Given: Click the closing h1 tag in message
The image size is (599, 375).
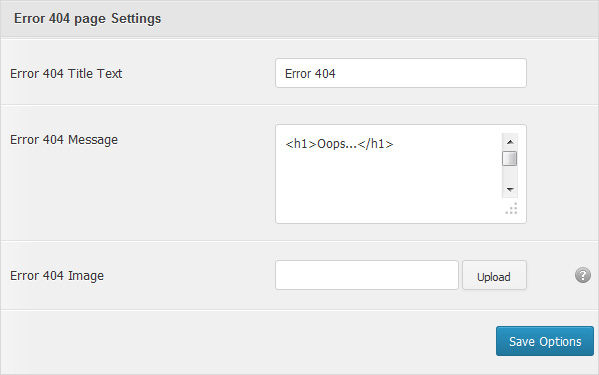Looking at the screenshot, I should point(376,144).
